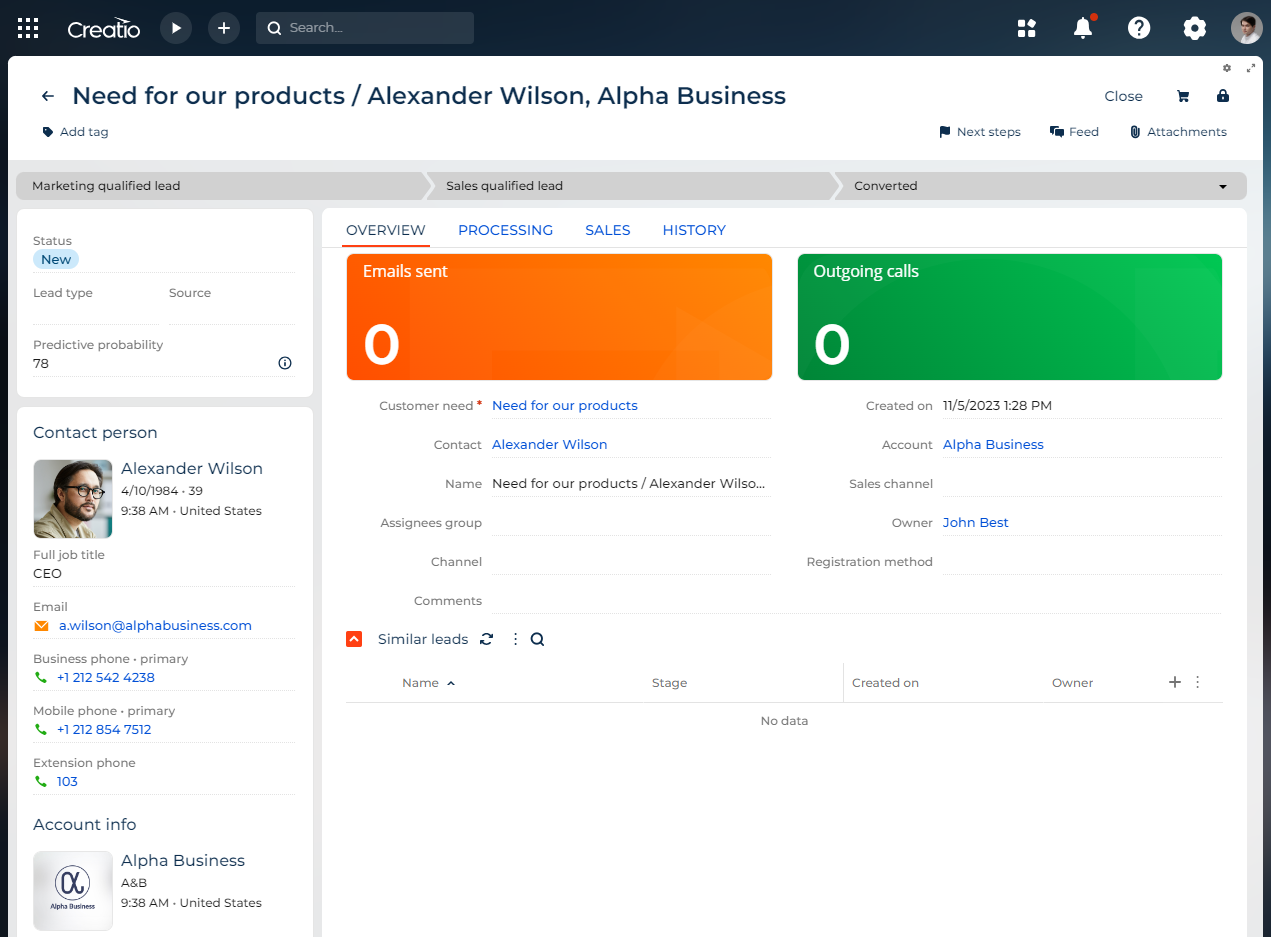The image size is (1271, 937).
Task: Click phone icon beside extension 103
Action: point(41,782)
